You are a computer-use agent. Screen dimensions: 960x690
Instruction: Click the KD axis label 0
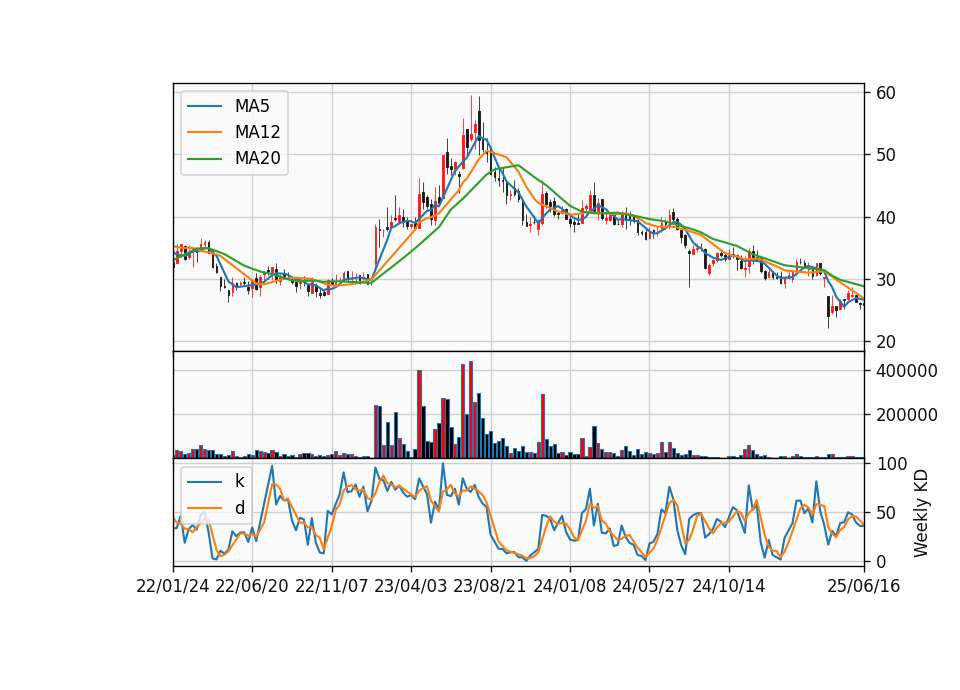(881, 561)
